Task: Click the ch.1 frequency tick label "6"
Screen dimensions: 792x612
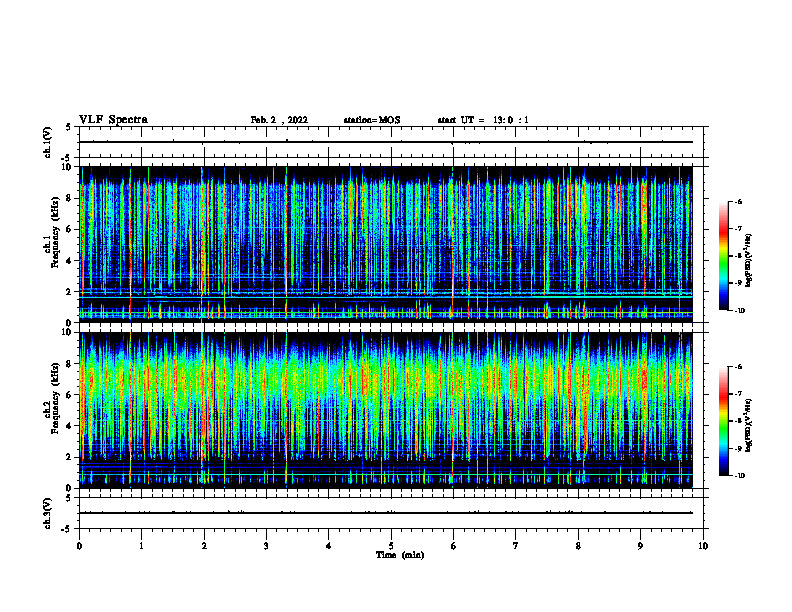Action: tap(69, 230)
